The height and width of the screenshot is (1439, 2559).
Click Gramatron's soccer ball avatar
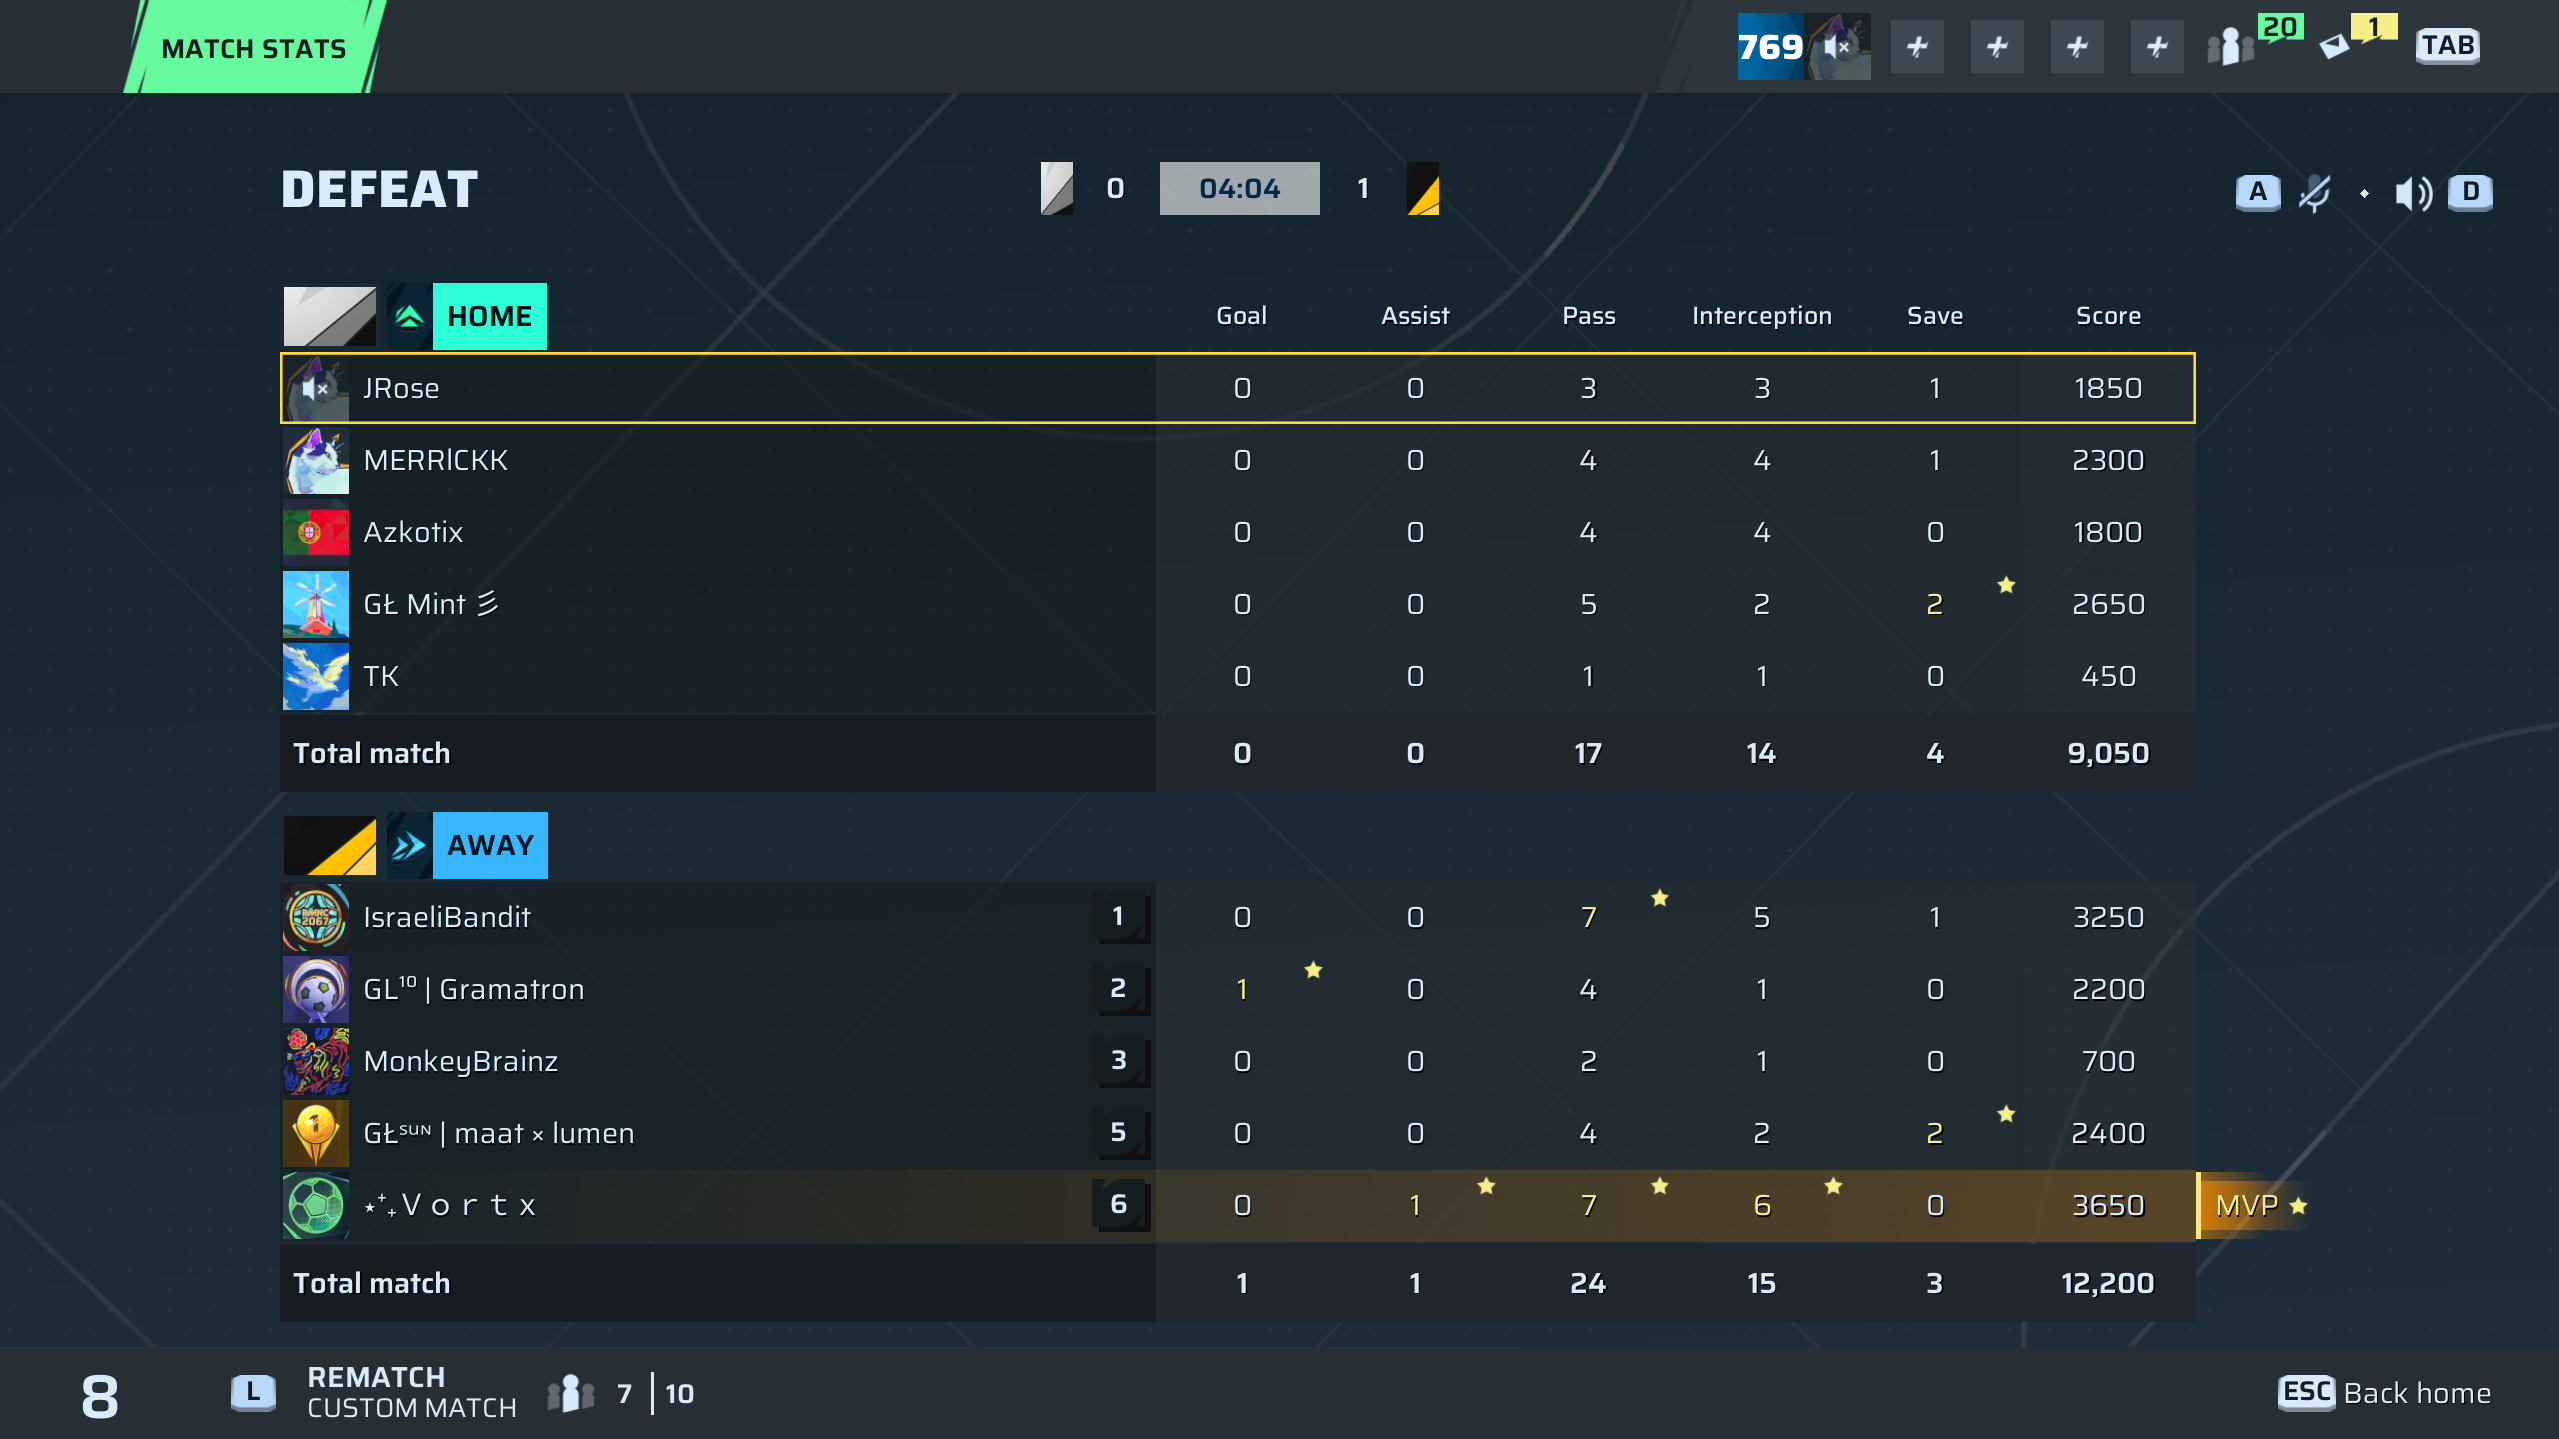coord(316,989)
